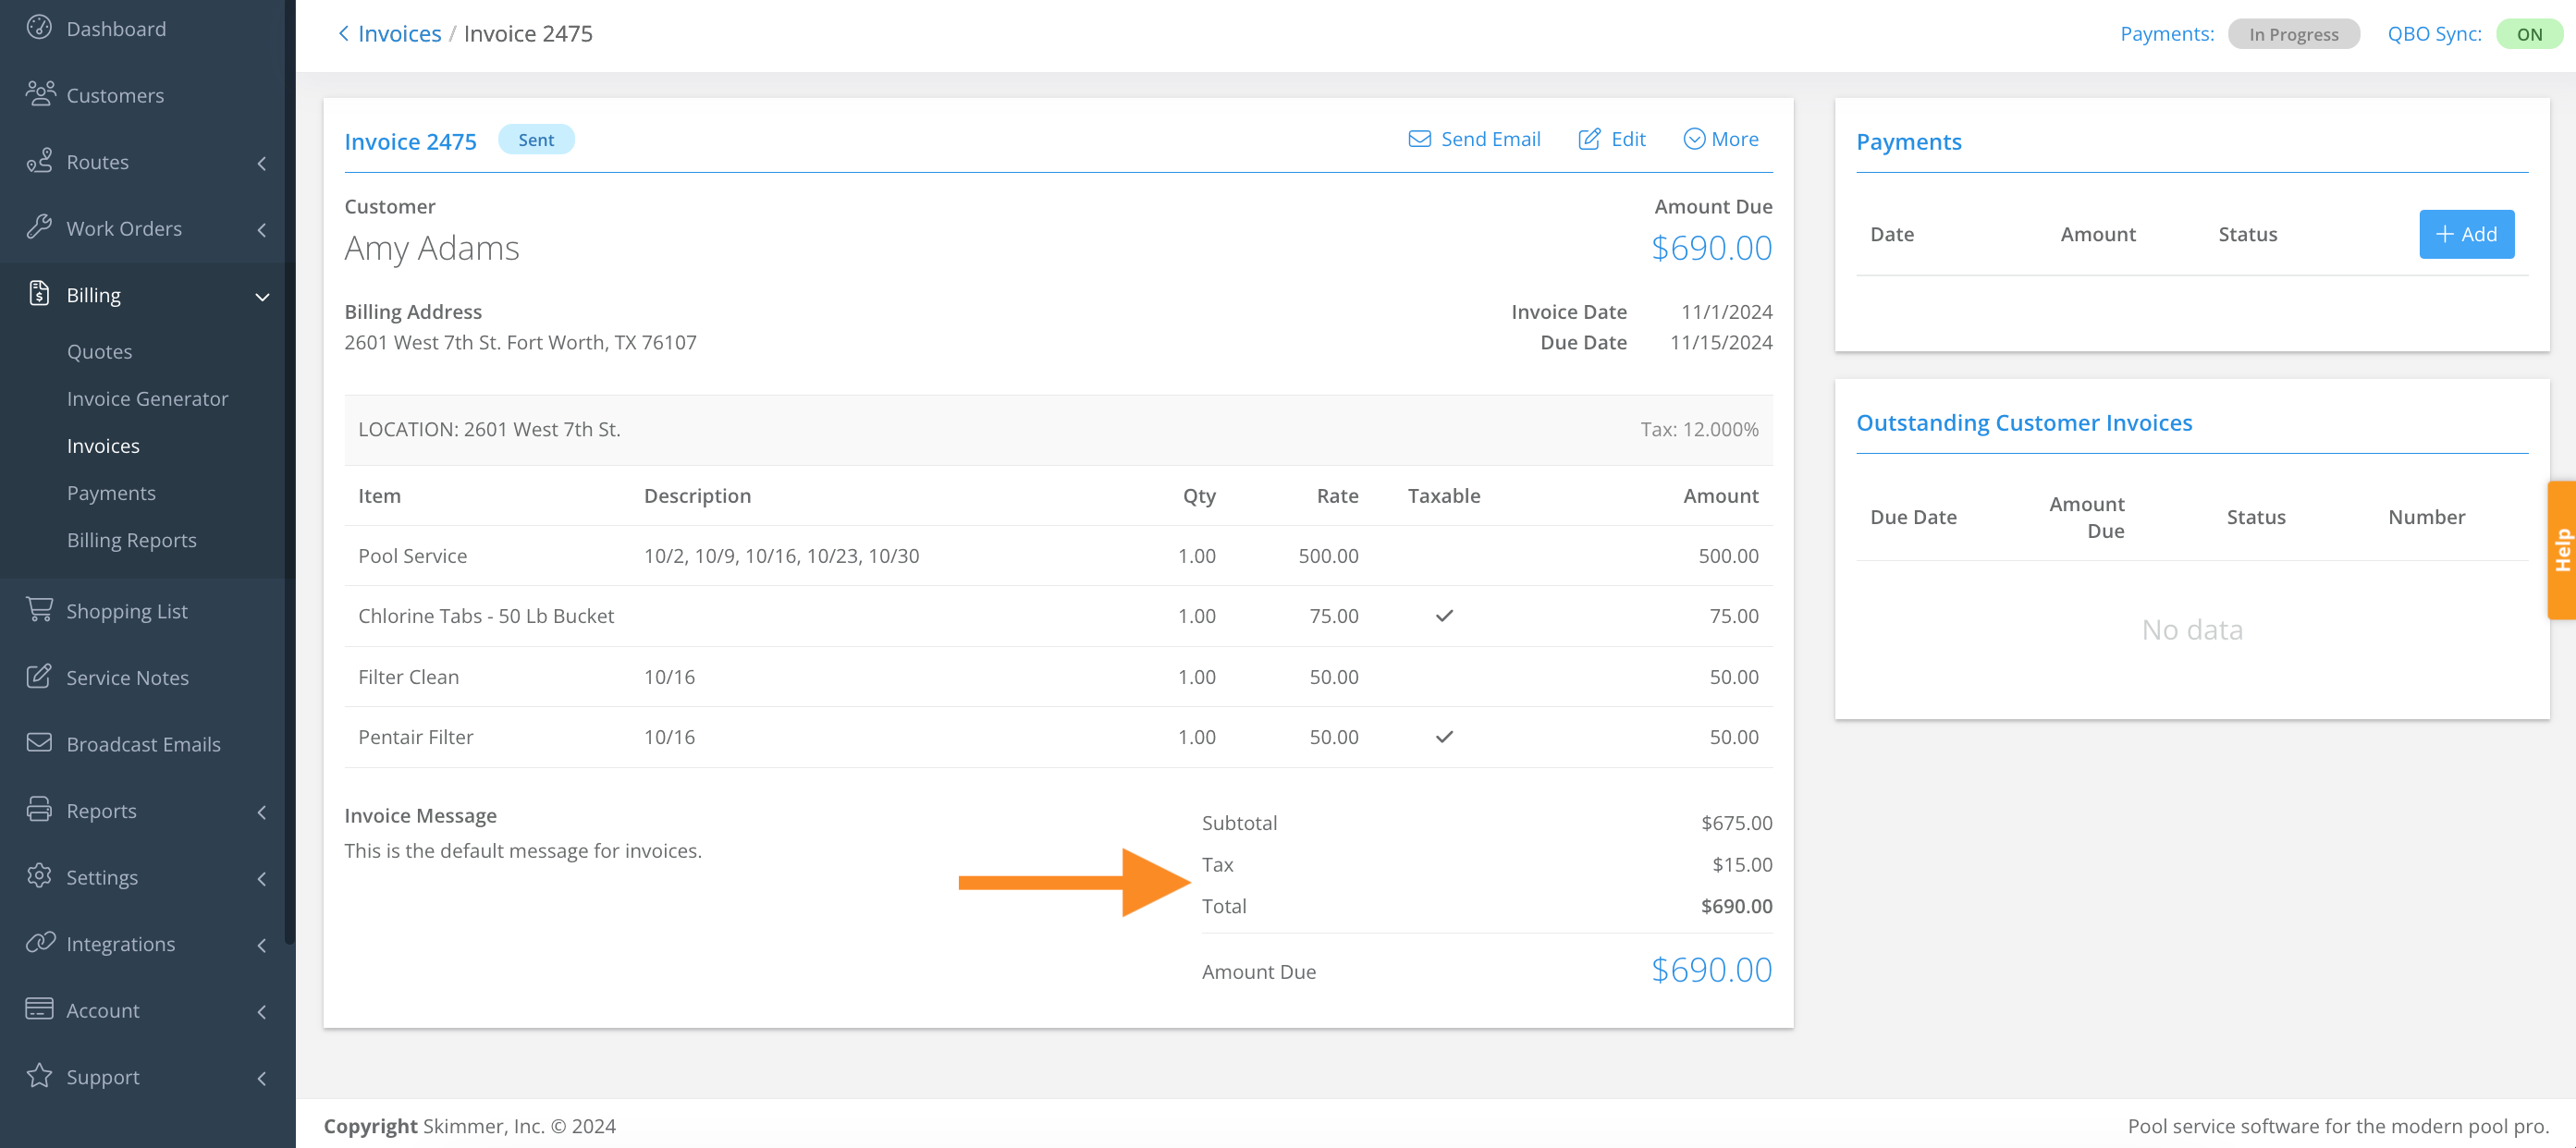This screenshot has width=2576, height=1148.
Task: Click the Work Orders wrench icon
Action: click(39, 227)
